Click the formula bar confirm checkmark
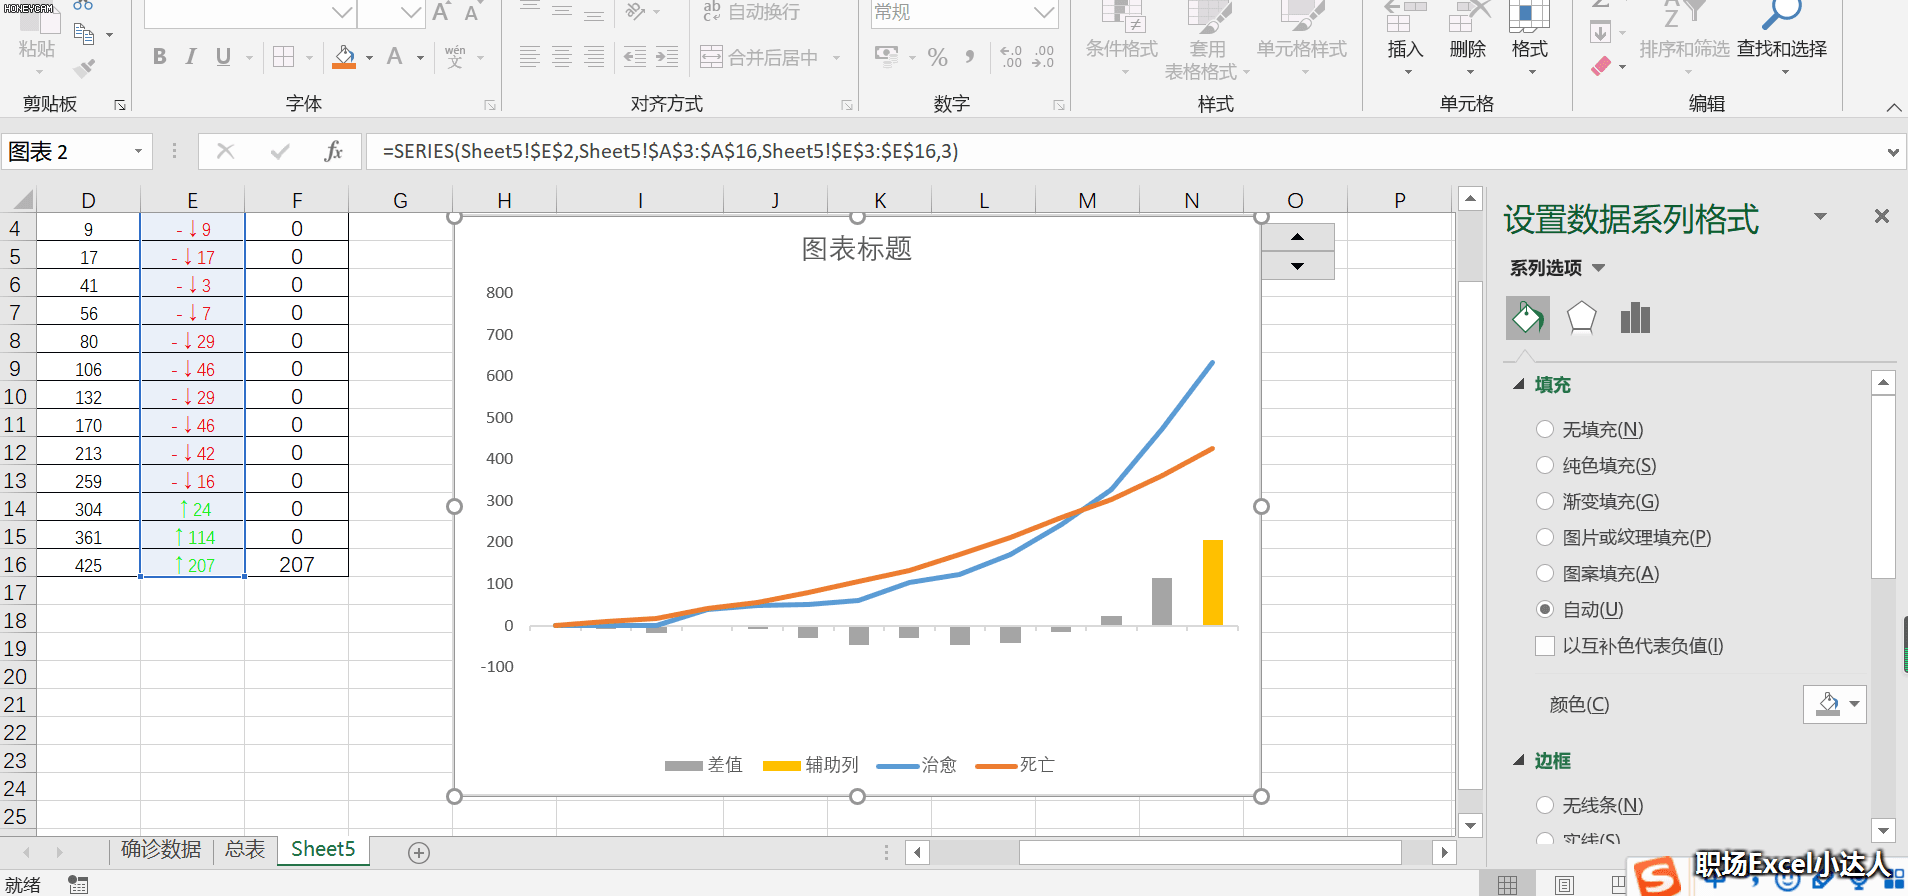 pyautogui.click(x=280, y=151)
